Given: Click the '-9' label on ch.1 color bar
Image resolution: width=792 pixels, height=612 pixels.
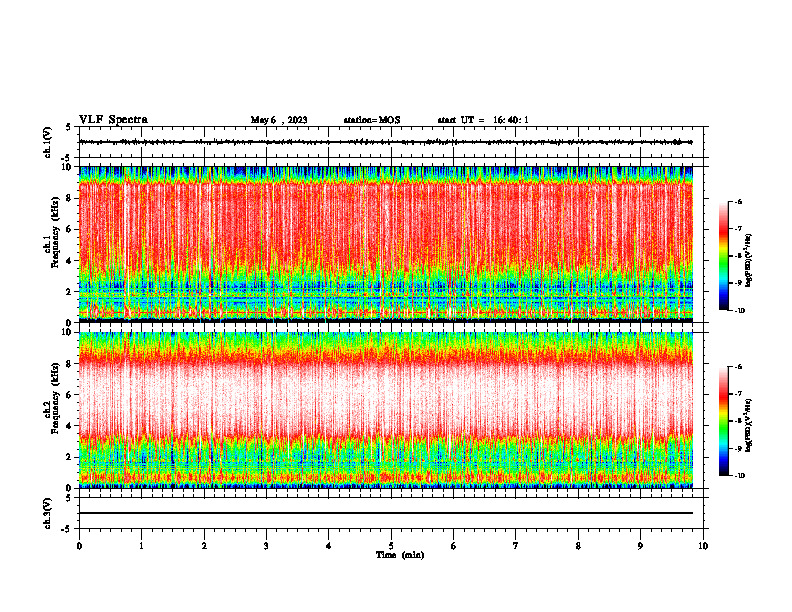Looking at the screenshot, I should (738, 283).
